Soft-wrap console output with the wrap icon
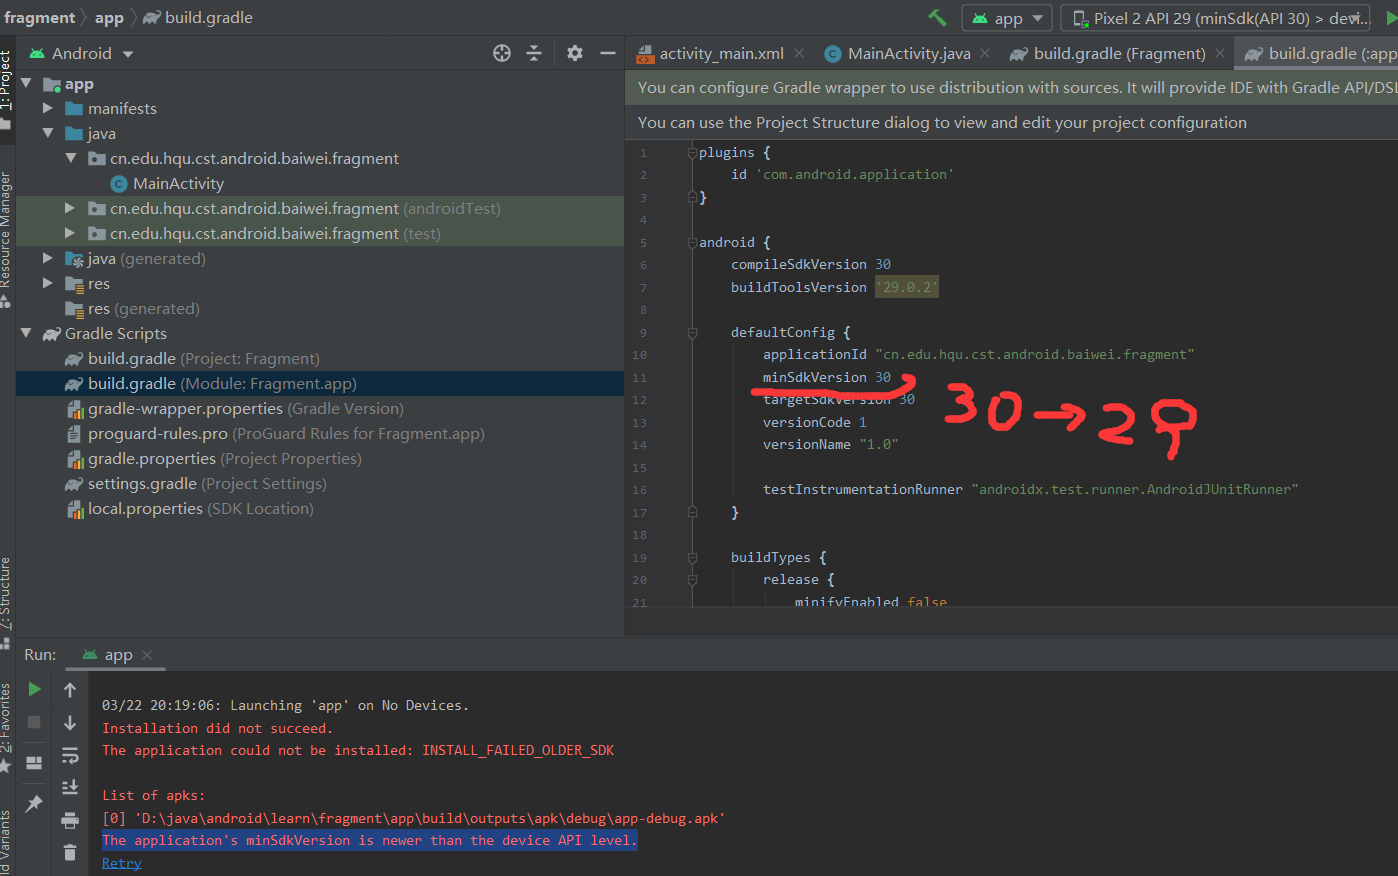1398x876 pixels. 71,758
